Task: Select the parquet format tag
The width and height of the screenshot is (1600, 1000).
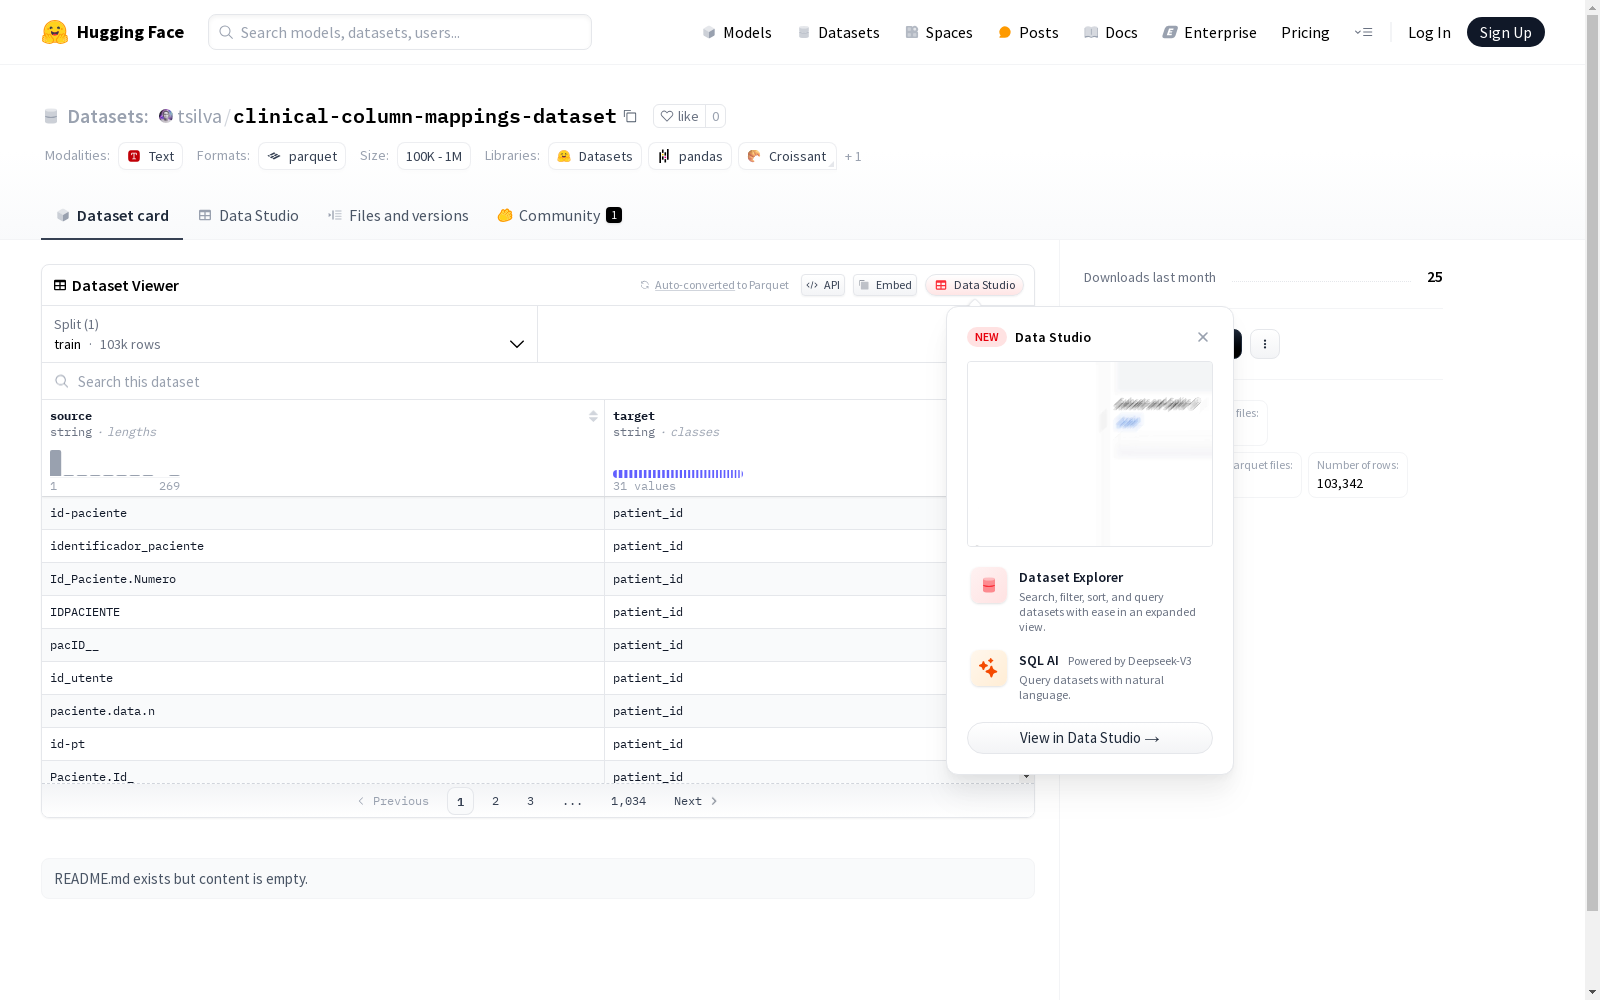Action: coord(302,156)
